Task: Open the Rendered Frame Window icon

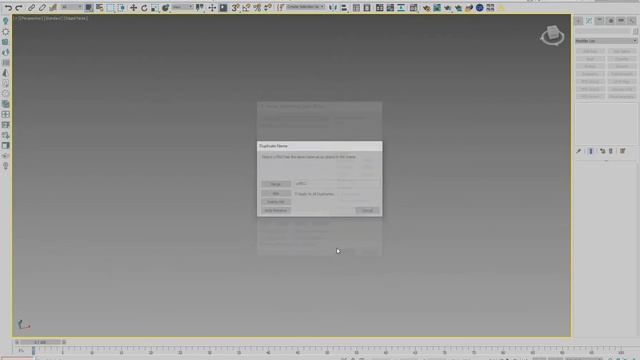Action: 437,8
